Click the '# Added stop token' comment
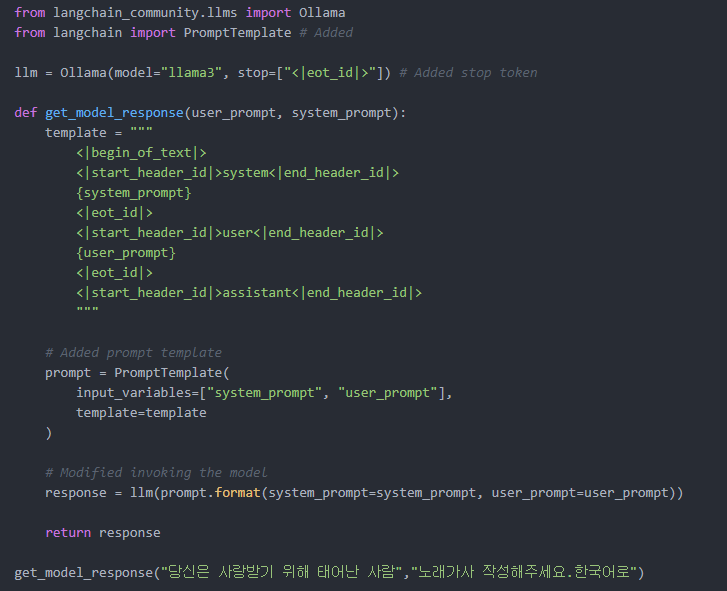This screenshot has width=727, height=591. (468, 73)
